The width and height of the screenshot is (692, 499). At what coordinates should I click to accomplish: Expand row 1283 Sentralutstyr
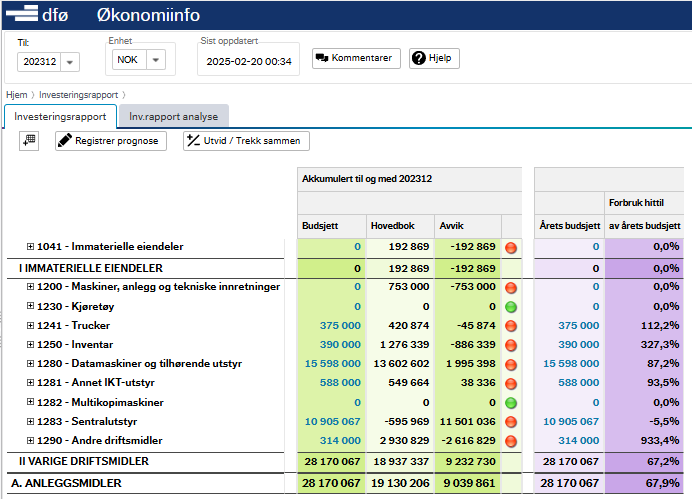point(30,421)
